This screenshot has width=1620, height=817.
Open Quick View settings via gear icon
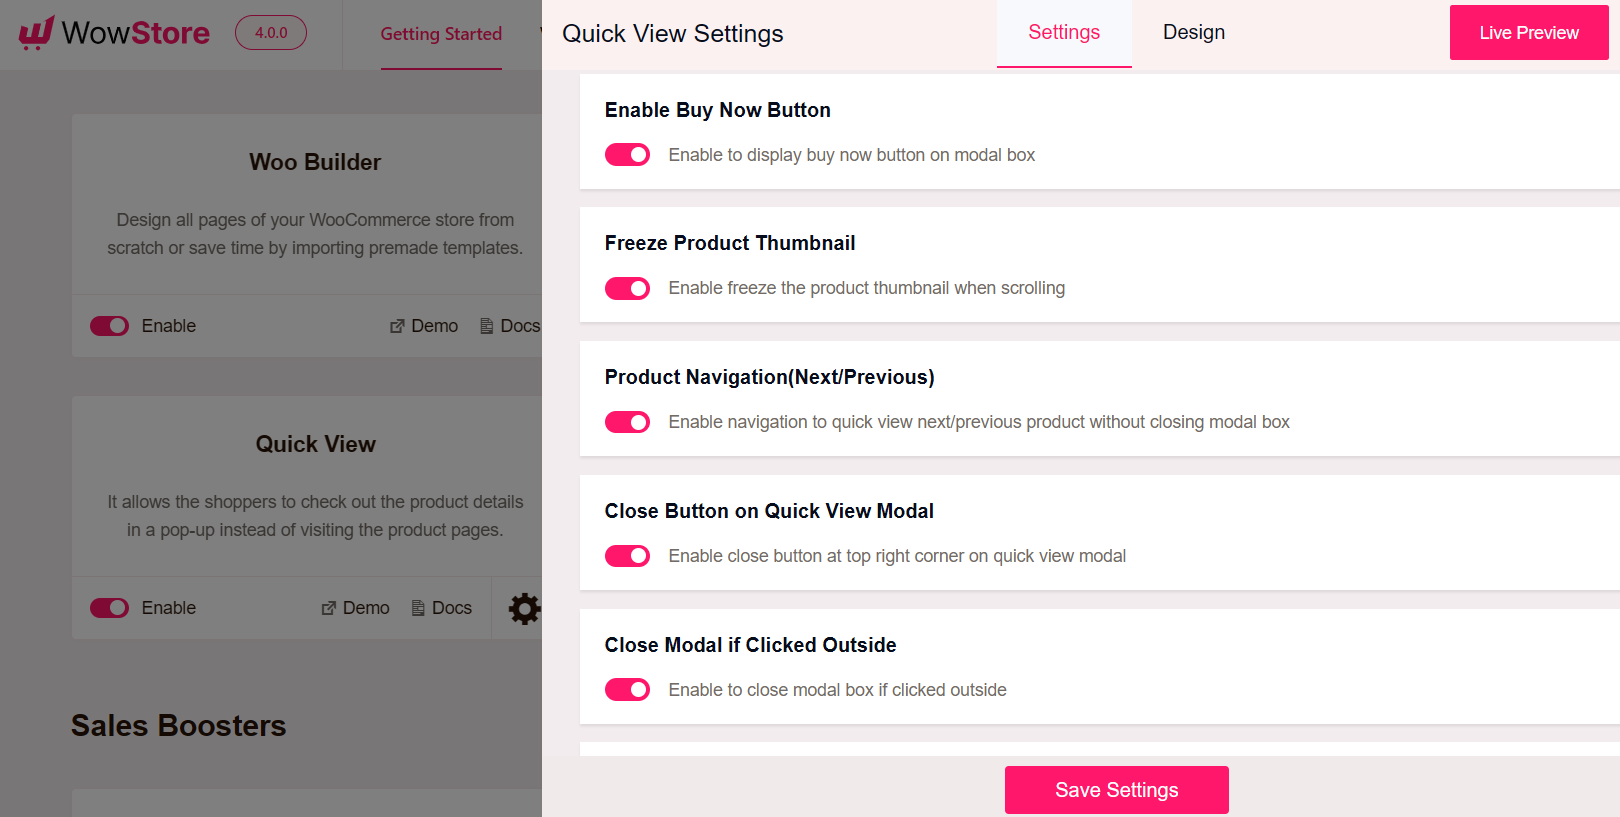point(525,608)
